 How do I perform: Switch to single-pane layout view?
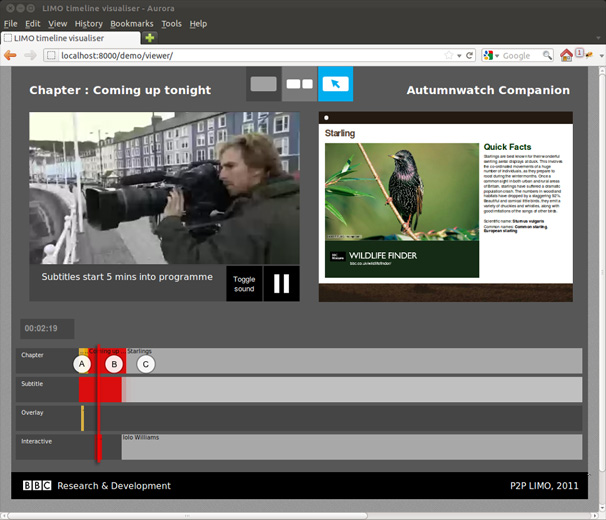coord(264,84)
